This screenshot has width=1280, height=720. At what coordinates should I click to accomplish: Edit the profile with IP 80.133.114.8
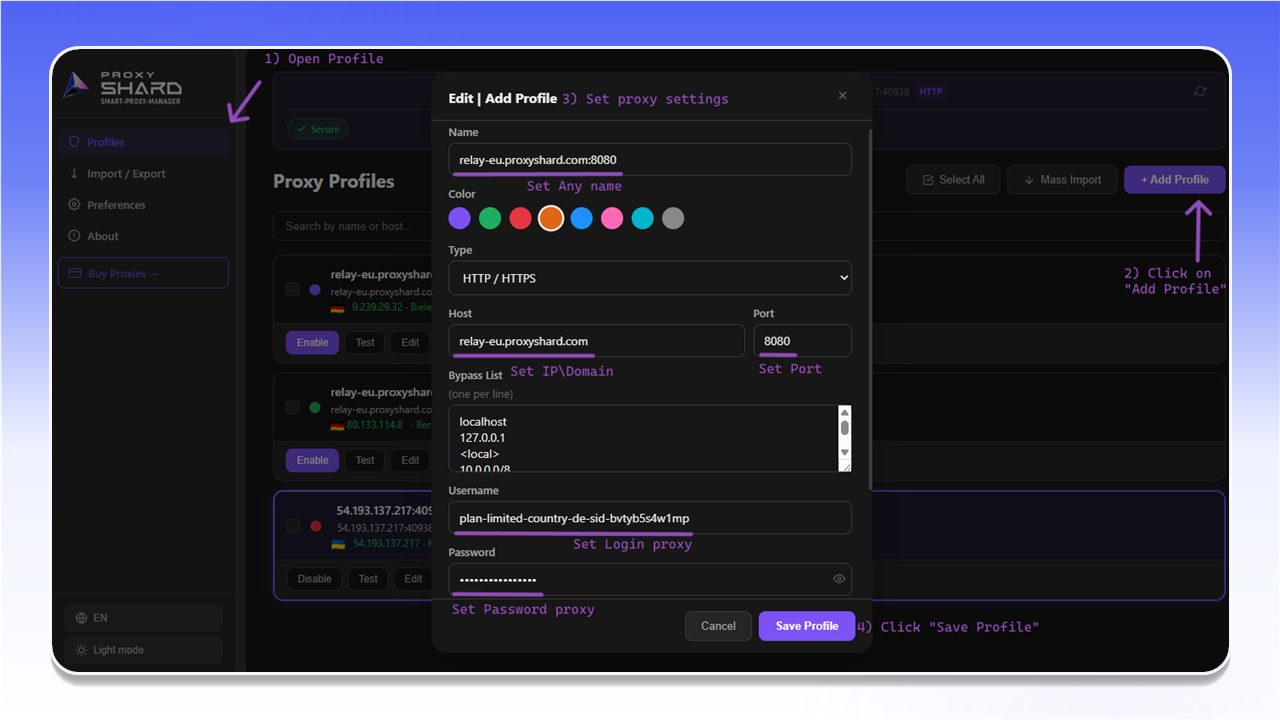pos(410,460)
